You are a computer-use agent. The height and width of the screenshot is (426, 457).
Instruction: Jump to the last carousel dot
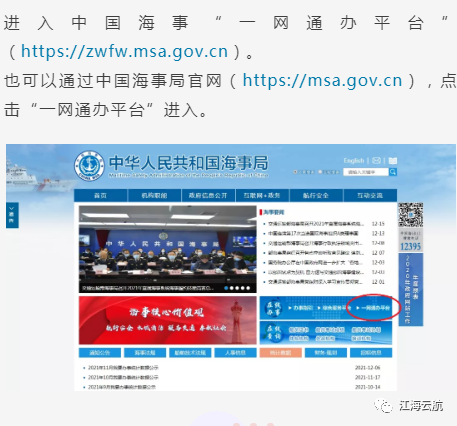tap(248, 288)
